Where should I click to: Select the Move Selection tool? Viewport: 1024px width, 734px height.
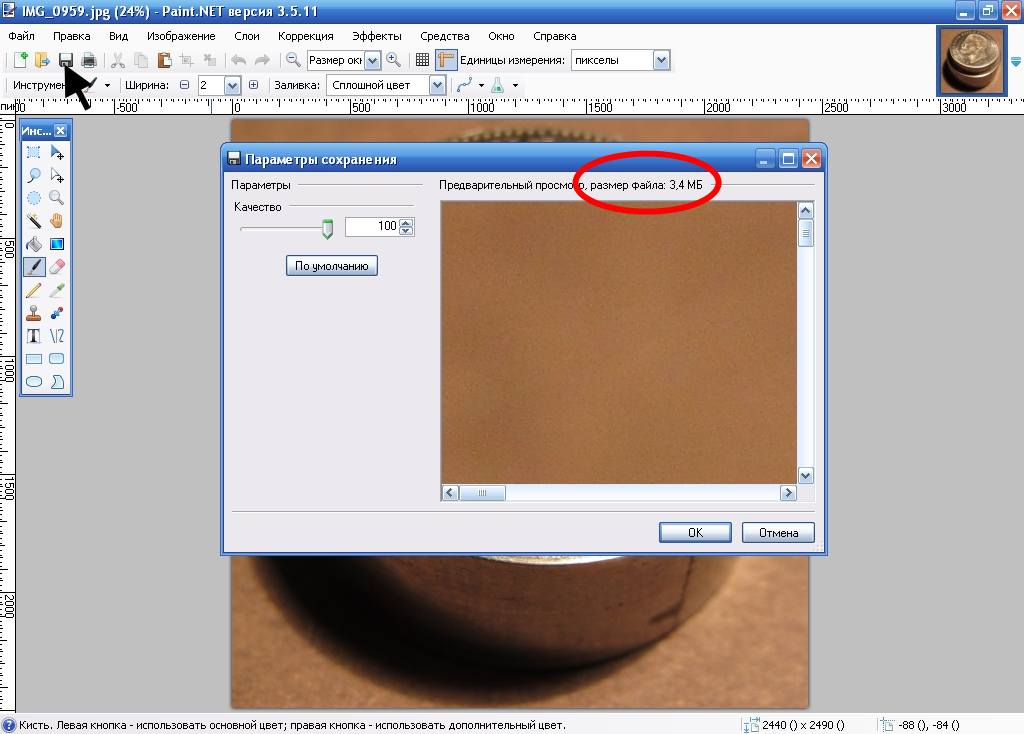[x=57, y=176]
